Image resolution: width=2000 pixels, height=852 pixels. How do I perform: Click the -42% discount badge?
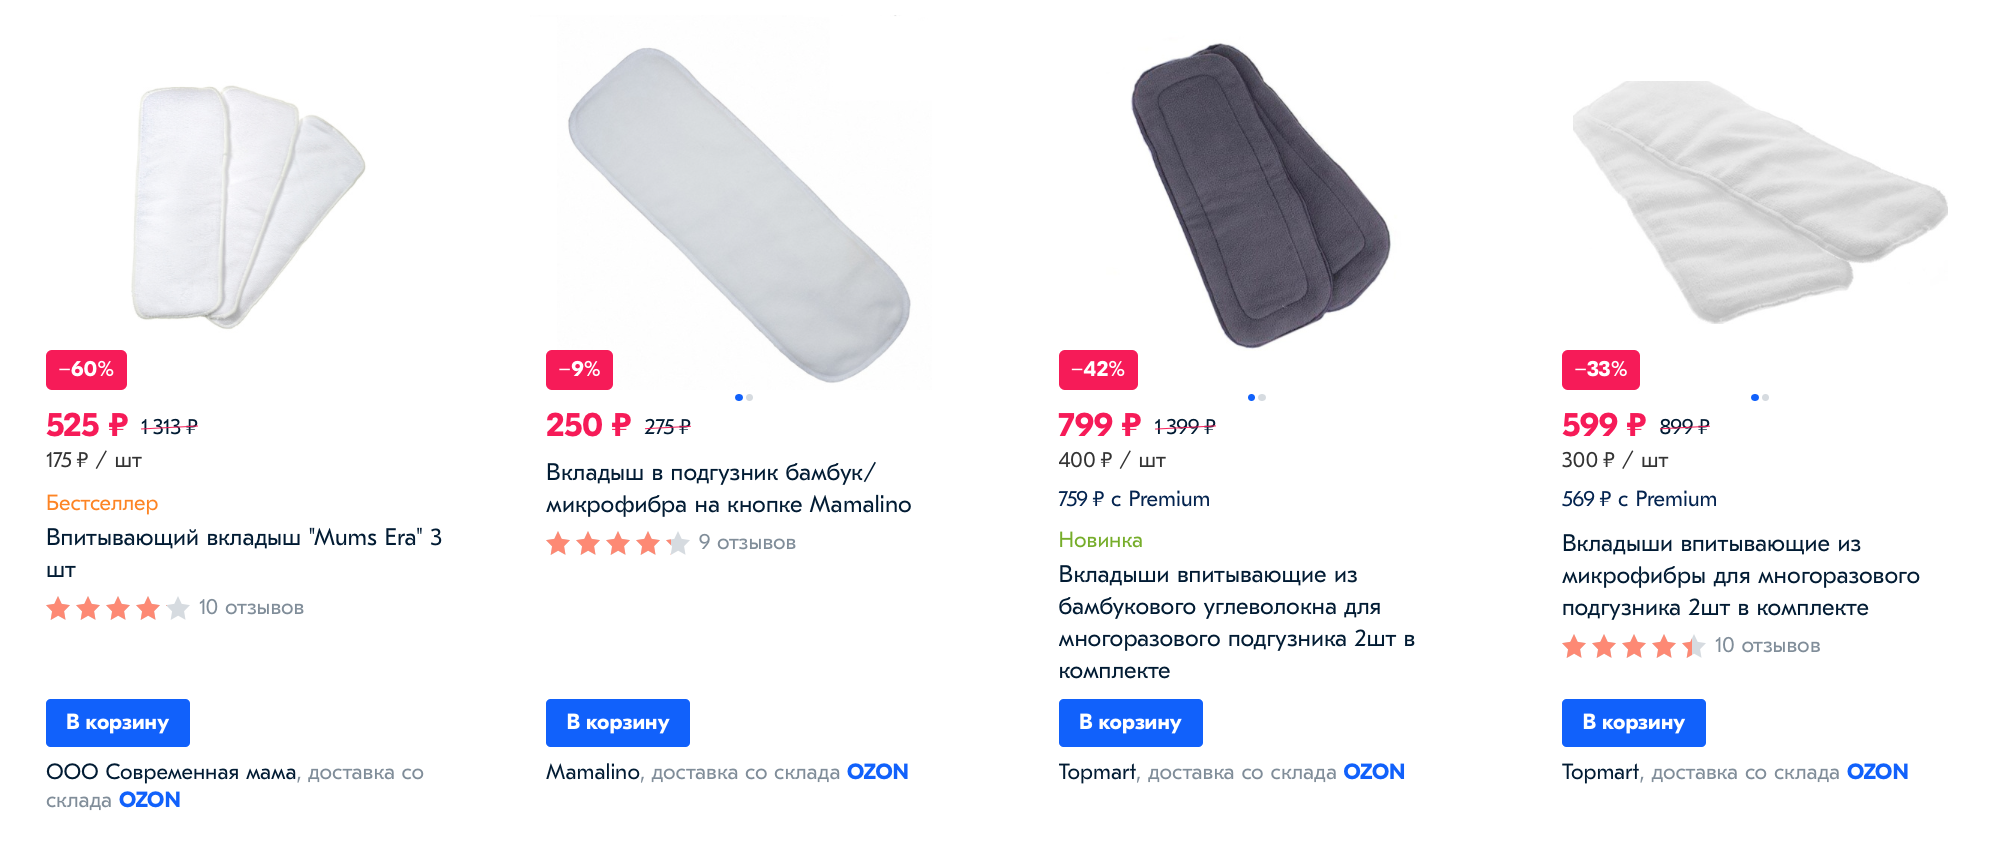[1098, 369]
